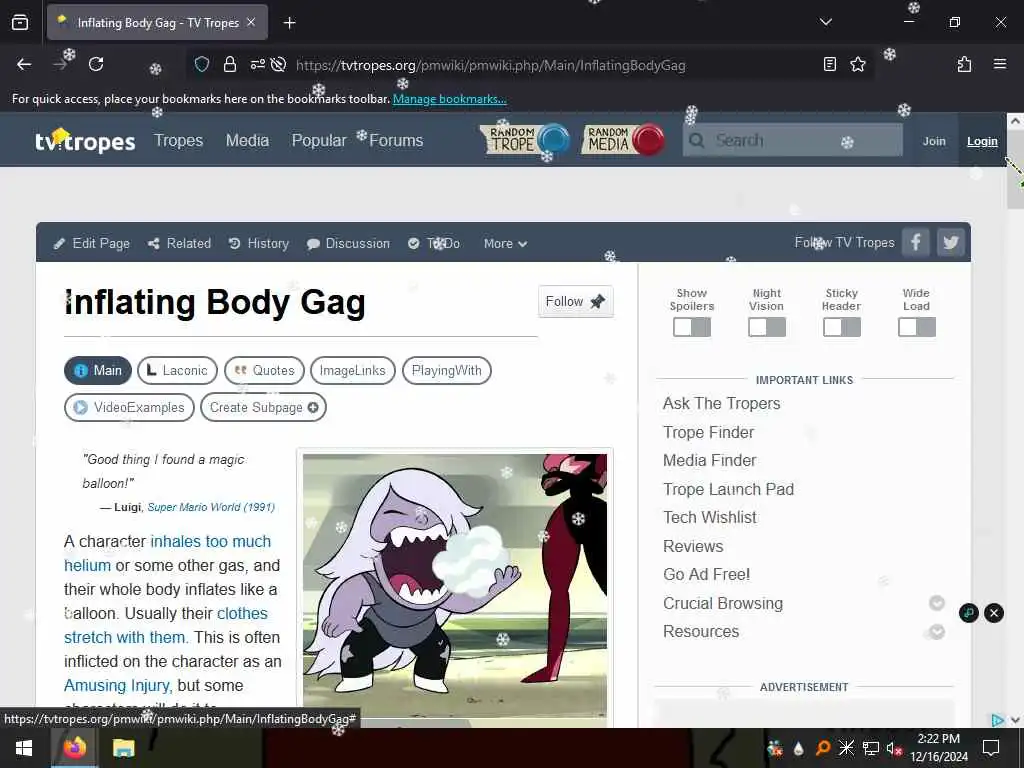Click the blue Random Trope button
This screenshot has width=1024, height=768.
(524, 139)
